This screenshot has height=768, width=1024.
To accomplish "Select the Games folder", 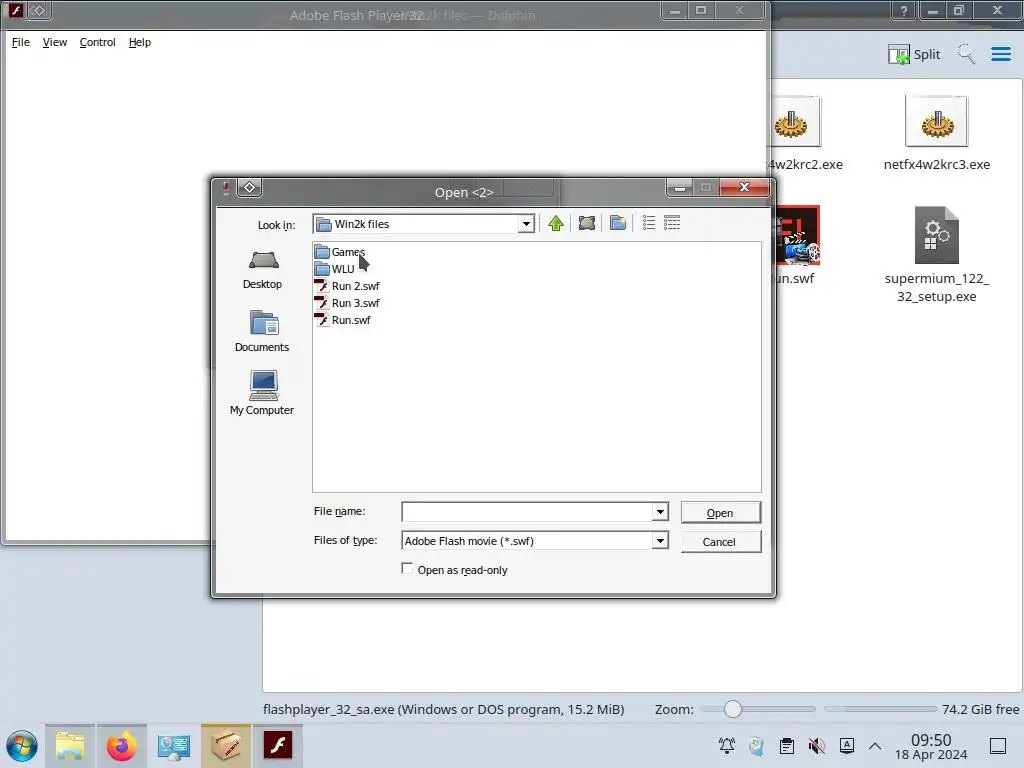I will click(x=340, y=252).
